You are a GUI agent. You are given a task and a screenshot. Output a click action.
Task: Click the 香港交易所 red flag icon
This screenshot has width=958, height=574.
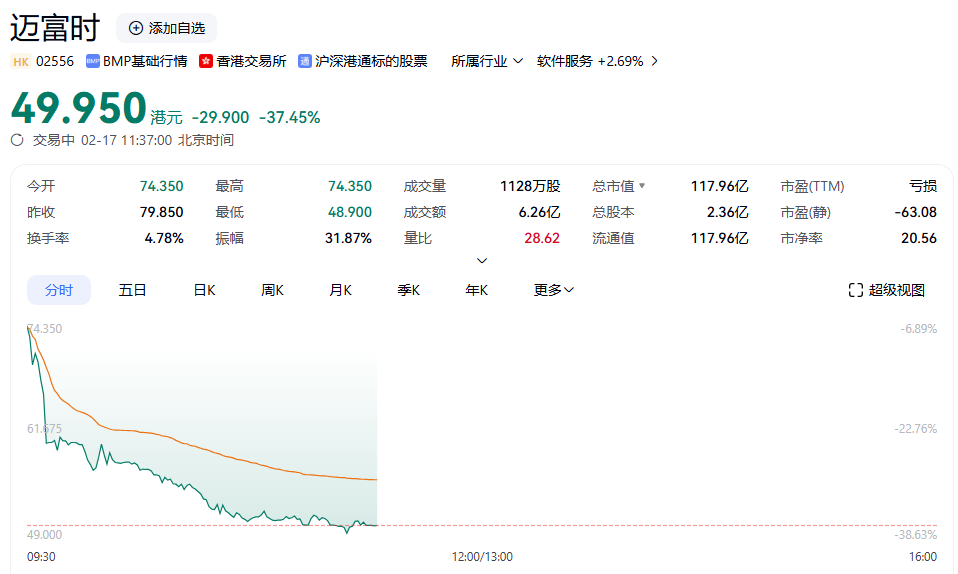point(206,61)
